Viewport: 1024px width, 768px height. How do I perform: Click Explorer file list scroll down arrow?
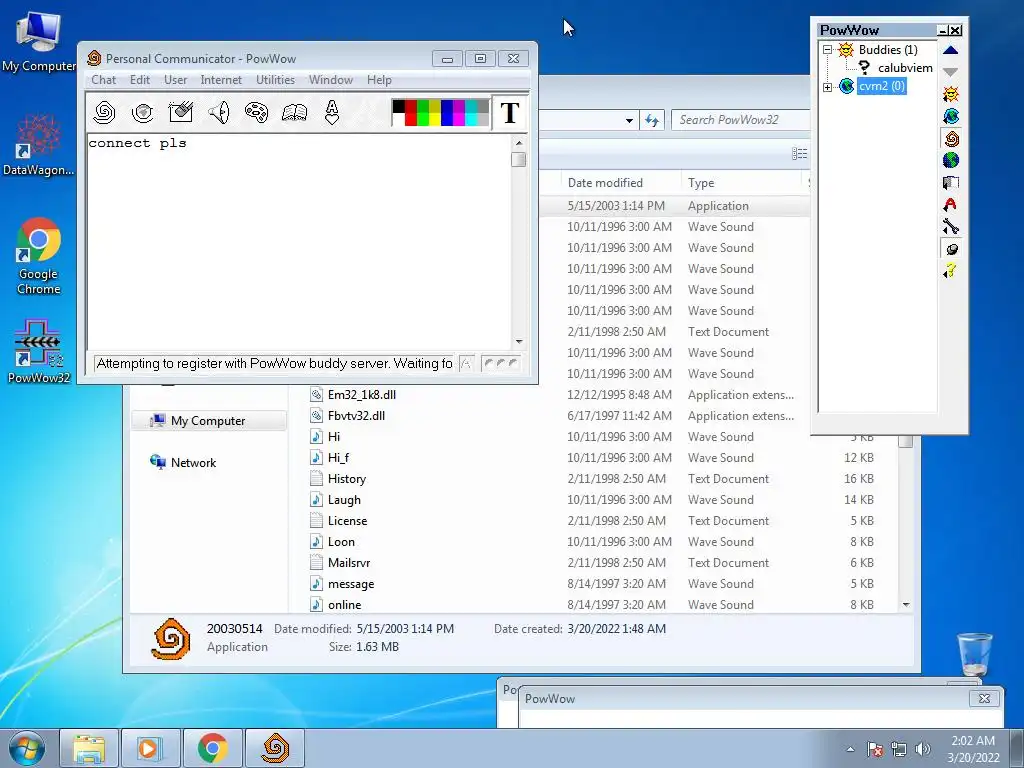click(x=906, y=605)
